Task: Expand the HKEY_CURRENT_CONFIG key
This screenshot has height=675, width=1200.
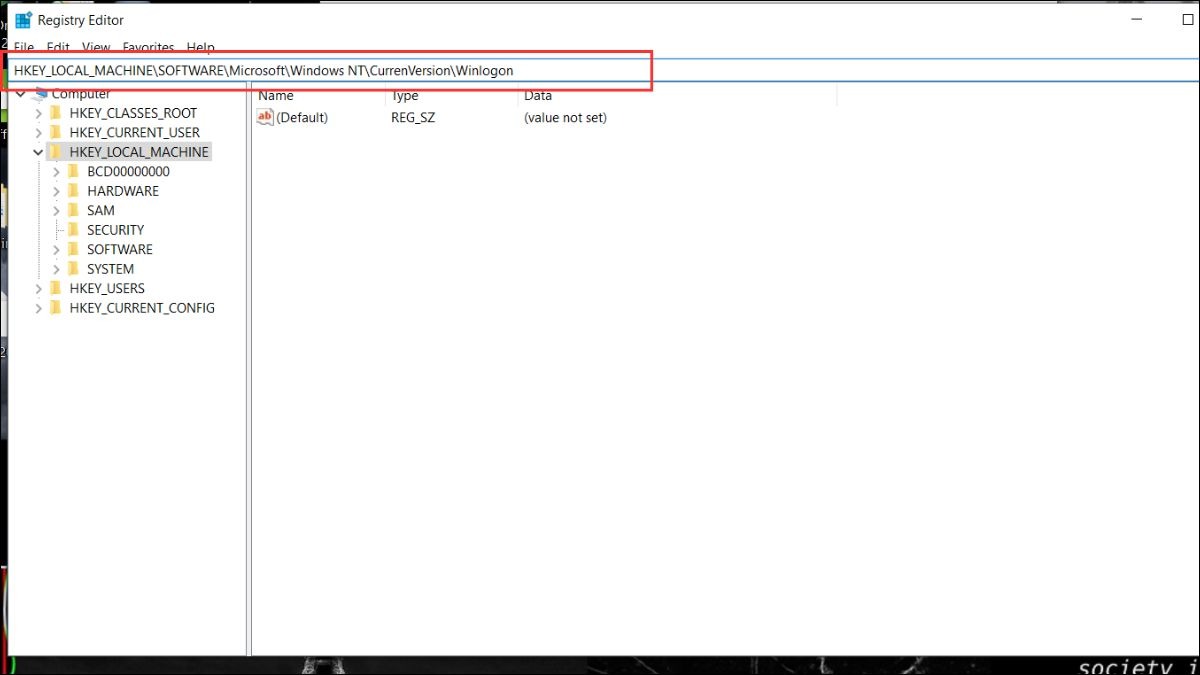Action: pos(38,308)
